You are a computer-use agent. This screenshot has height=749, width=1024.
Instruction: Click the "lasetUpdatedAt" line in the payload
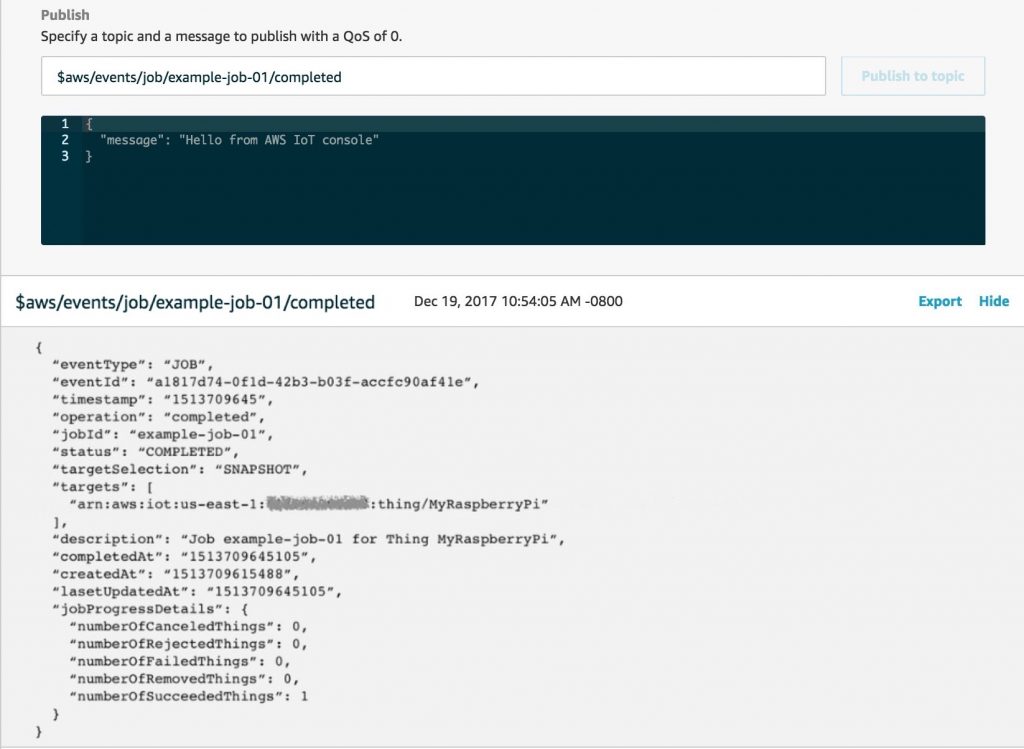(x=197, y=592)
